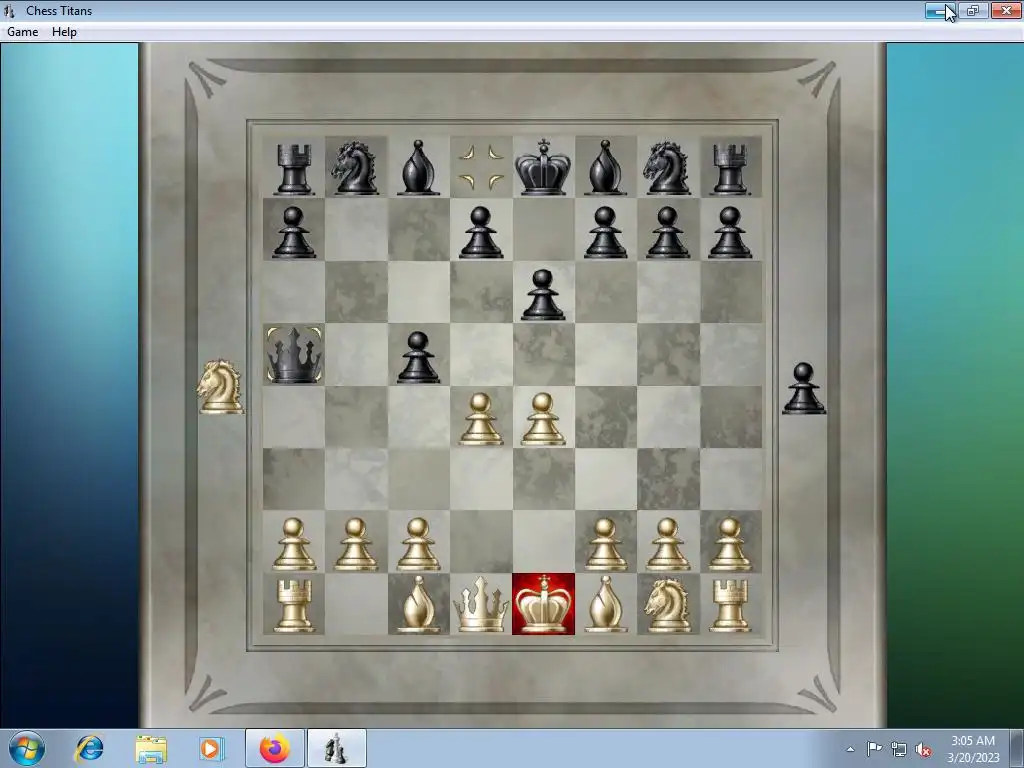Open the Game menu
This screenshot has height=768, width=1024.
click(22, 31)
